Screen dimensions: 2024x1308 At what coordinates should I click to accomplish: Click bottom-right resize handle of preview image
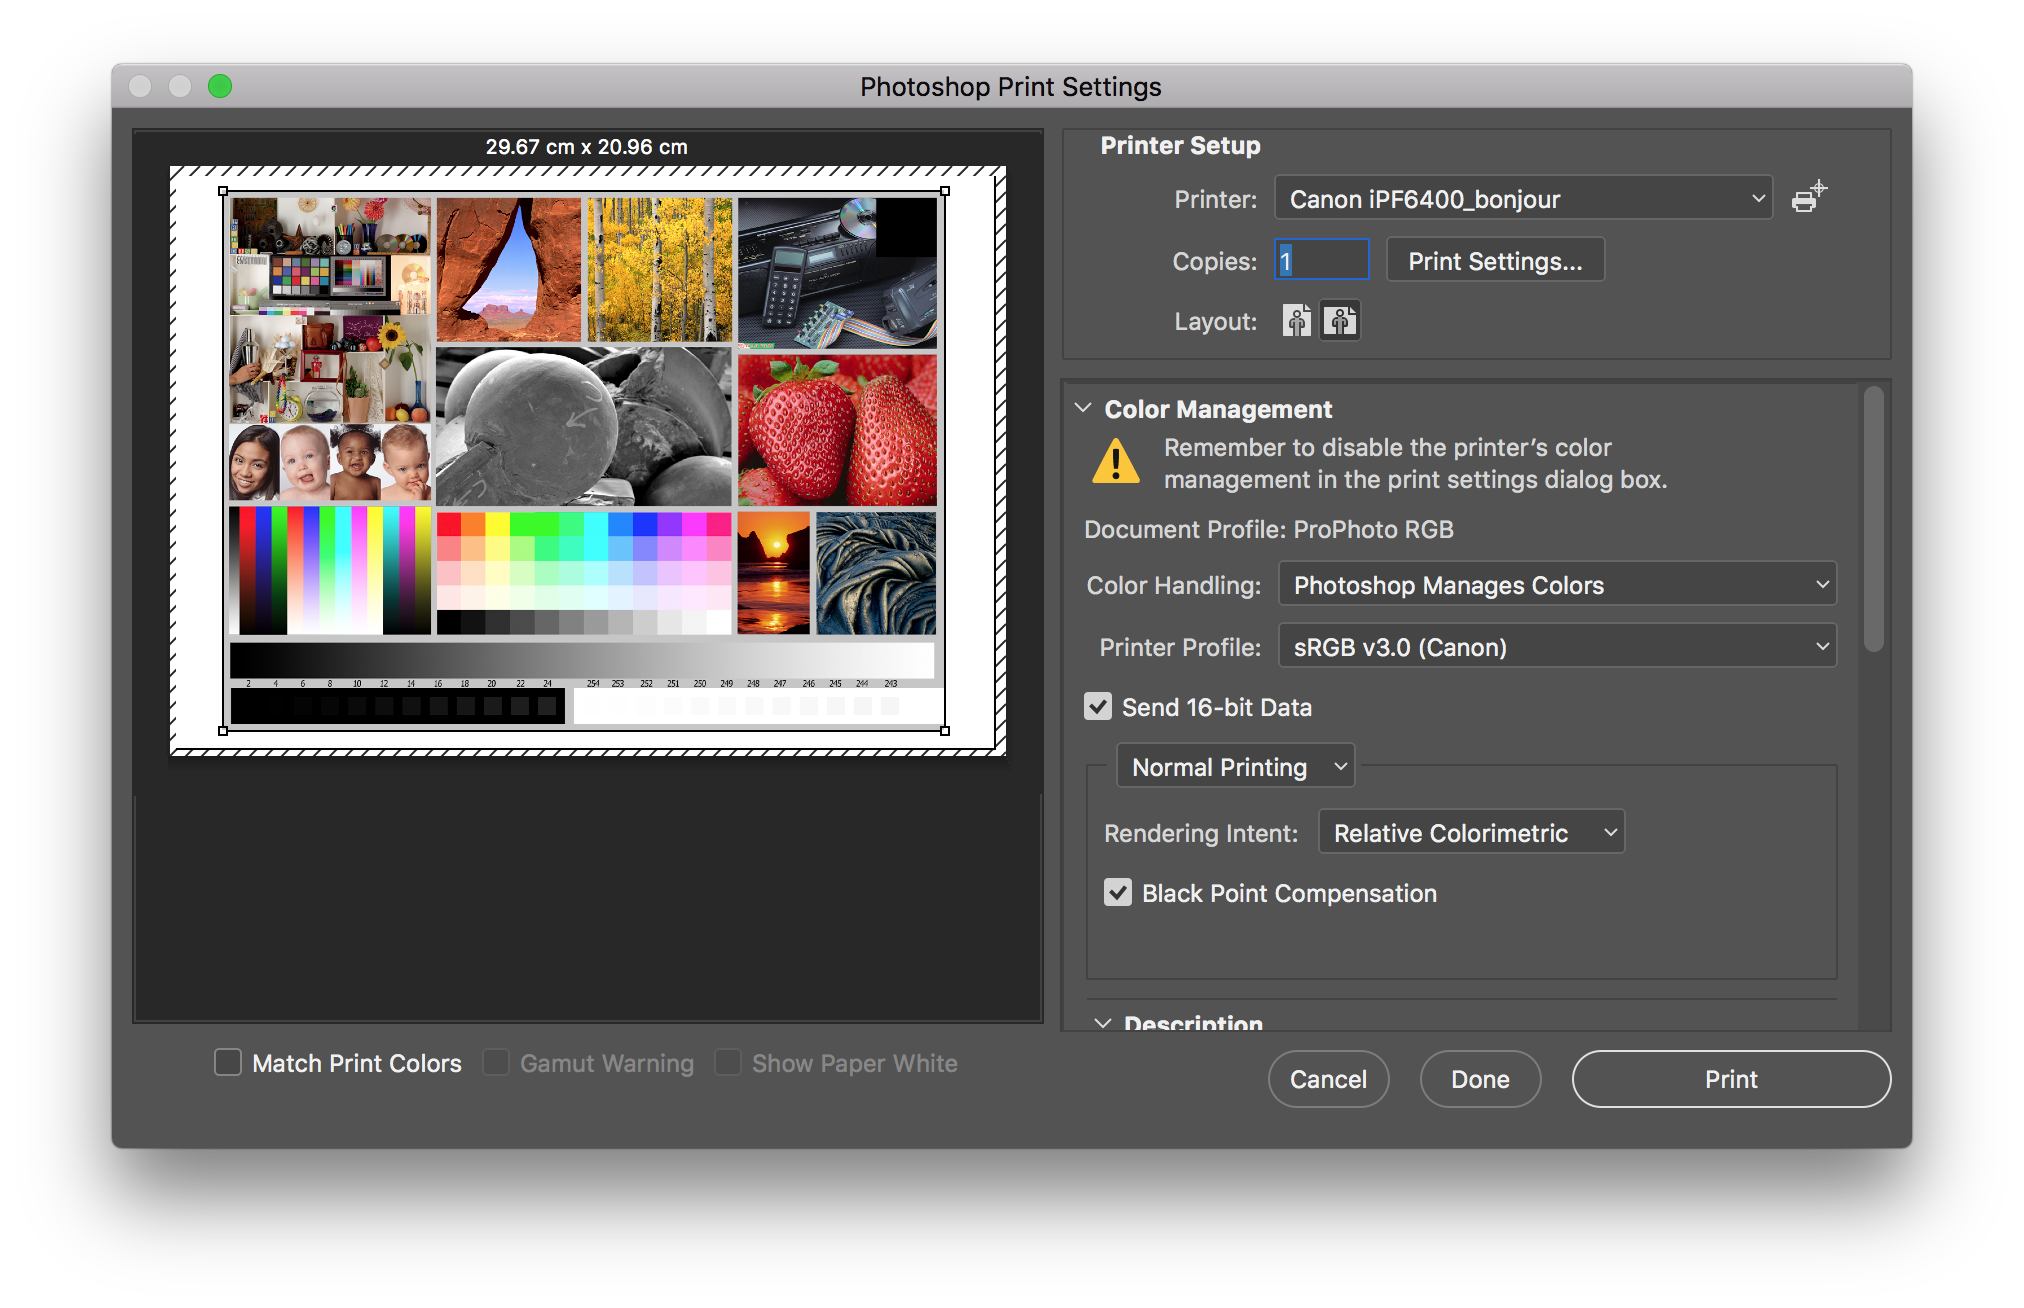click(x=945, y=731)
